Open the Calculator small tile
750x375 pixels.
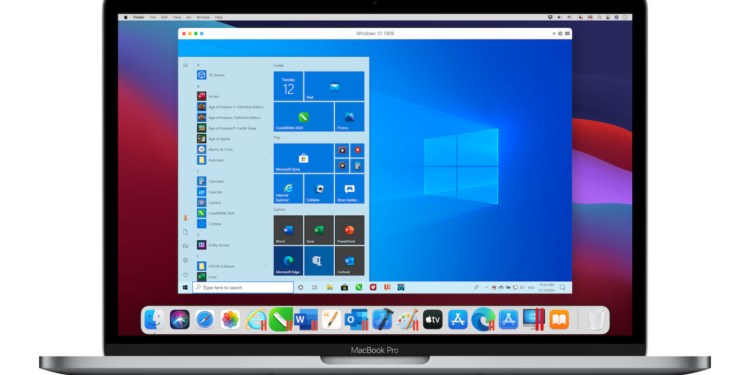click(x=357, y=165)
